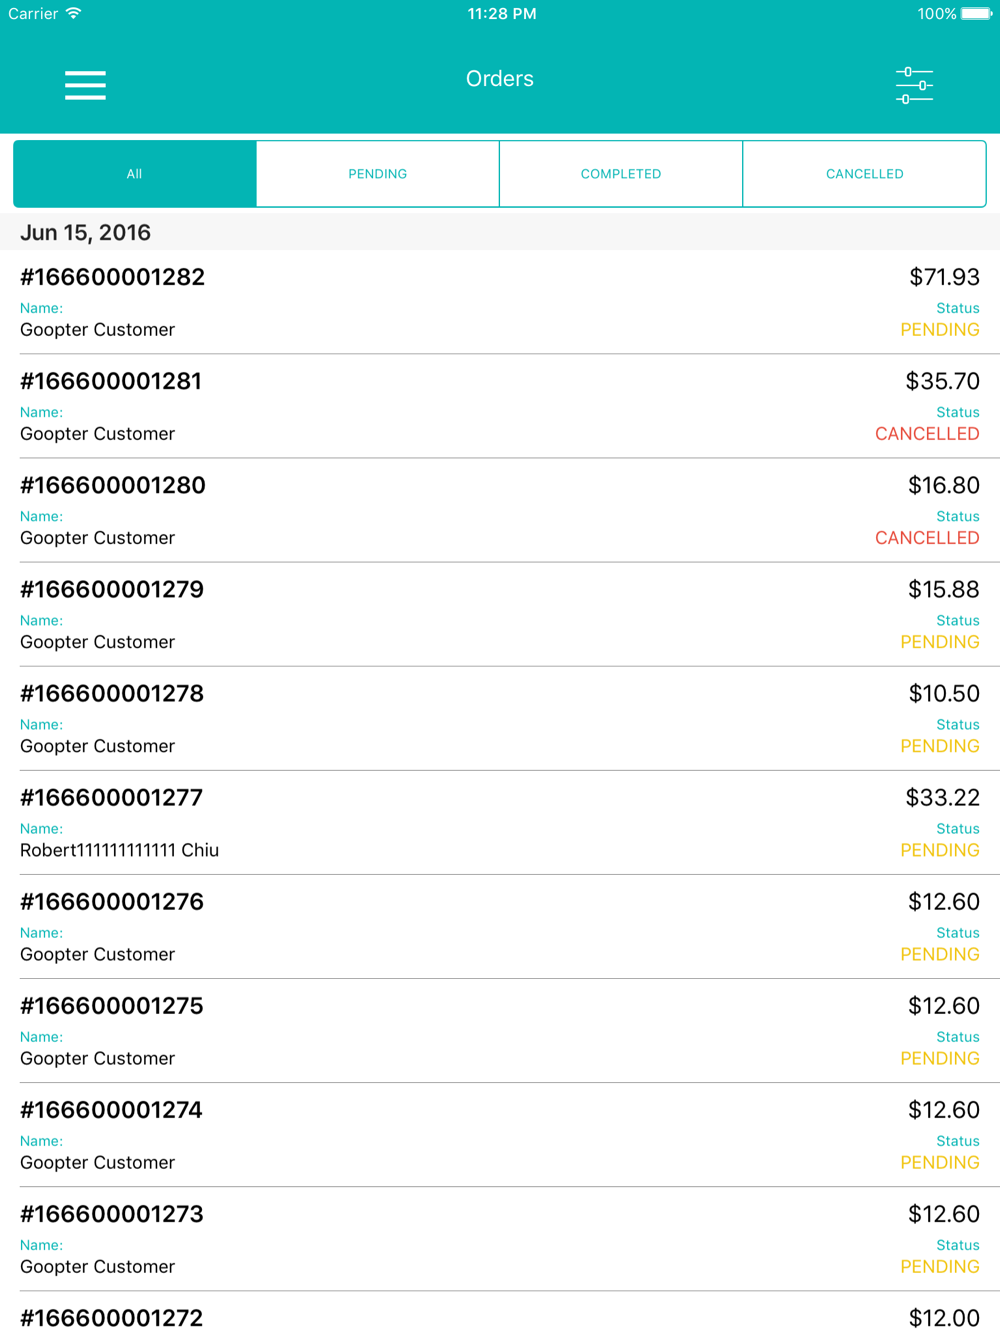Select order #166600001274
1000x1333 pixels.
[x=500, y=1134]
